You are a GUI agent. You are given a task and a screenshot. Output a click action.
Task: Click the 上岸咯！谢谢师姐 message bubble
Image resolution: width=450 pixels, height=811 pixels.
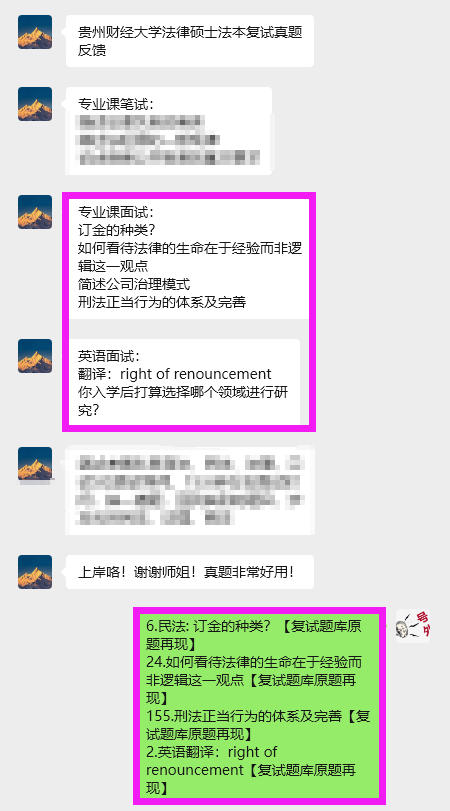click(190, 572)
